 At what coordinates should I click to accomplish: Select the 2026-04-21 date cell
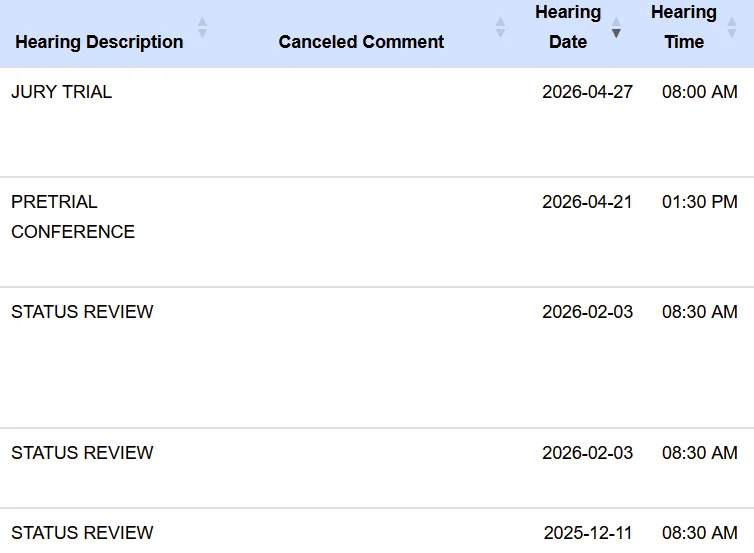click(x=587, y=202)
